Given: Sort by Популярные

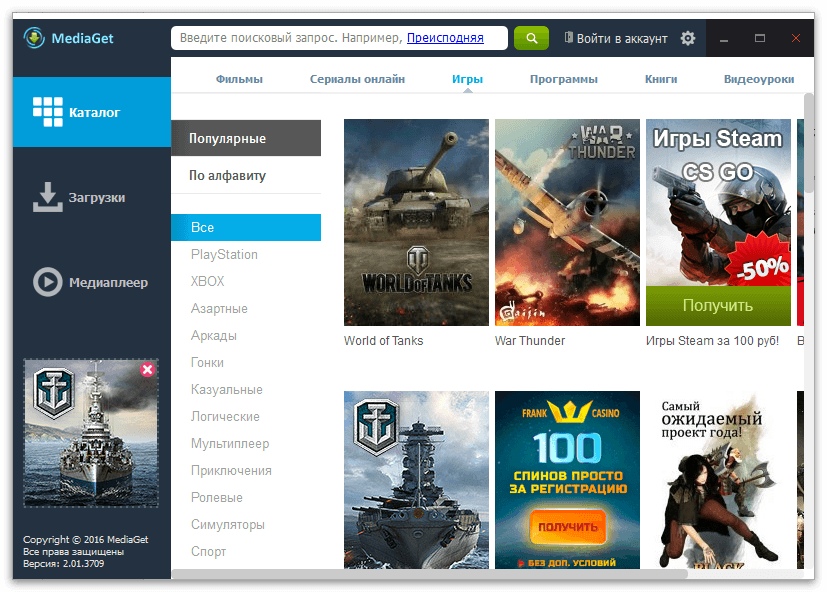Looking at the screenshot, I should click(246, 138).
